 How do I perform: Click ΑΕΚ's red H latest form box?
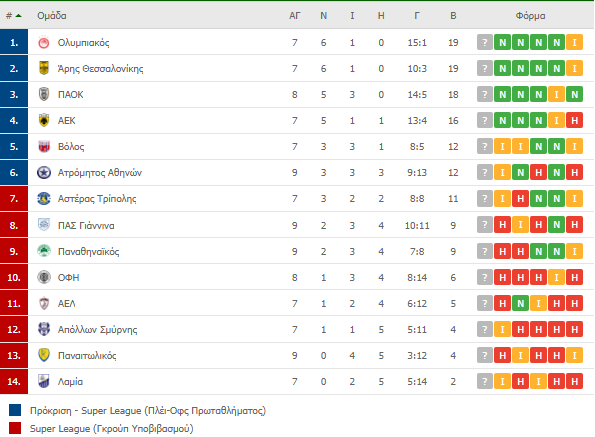pyautogui.click(x=575, y=121)
